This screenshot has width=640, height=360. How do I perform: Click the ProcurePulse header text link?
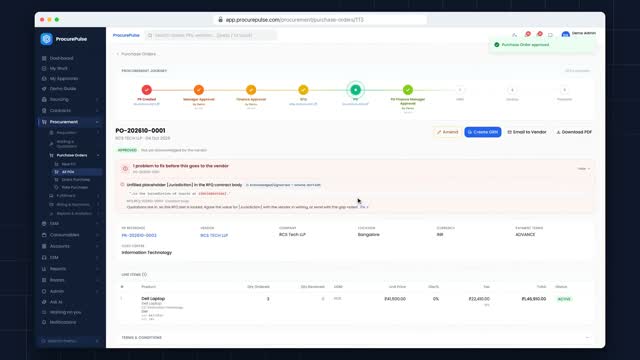[x=126, y=36]
